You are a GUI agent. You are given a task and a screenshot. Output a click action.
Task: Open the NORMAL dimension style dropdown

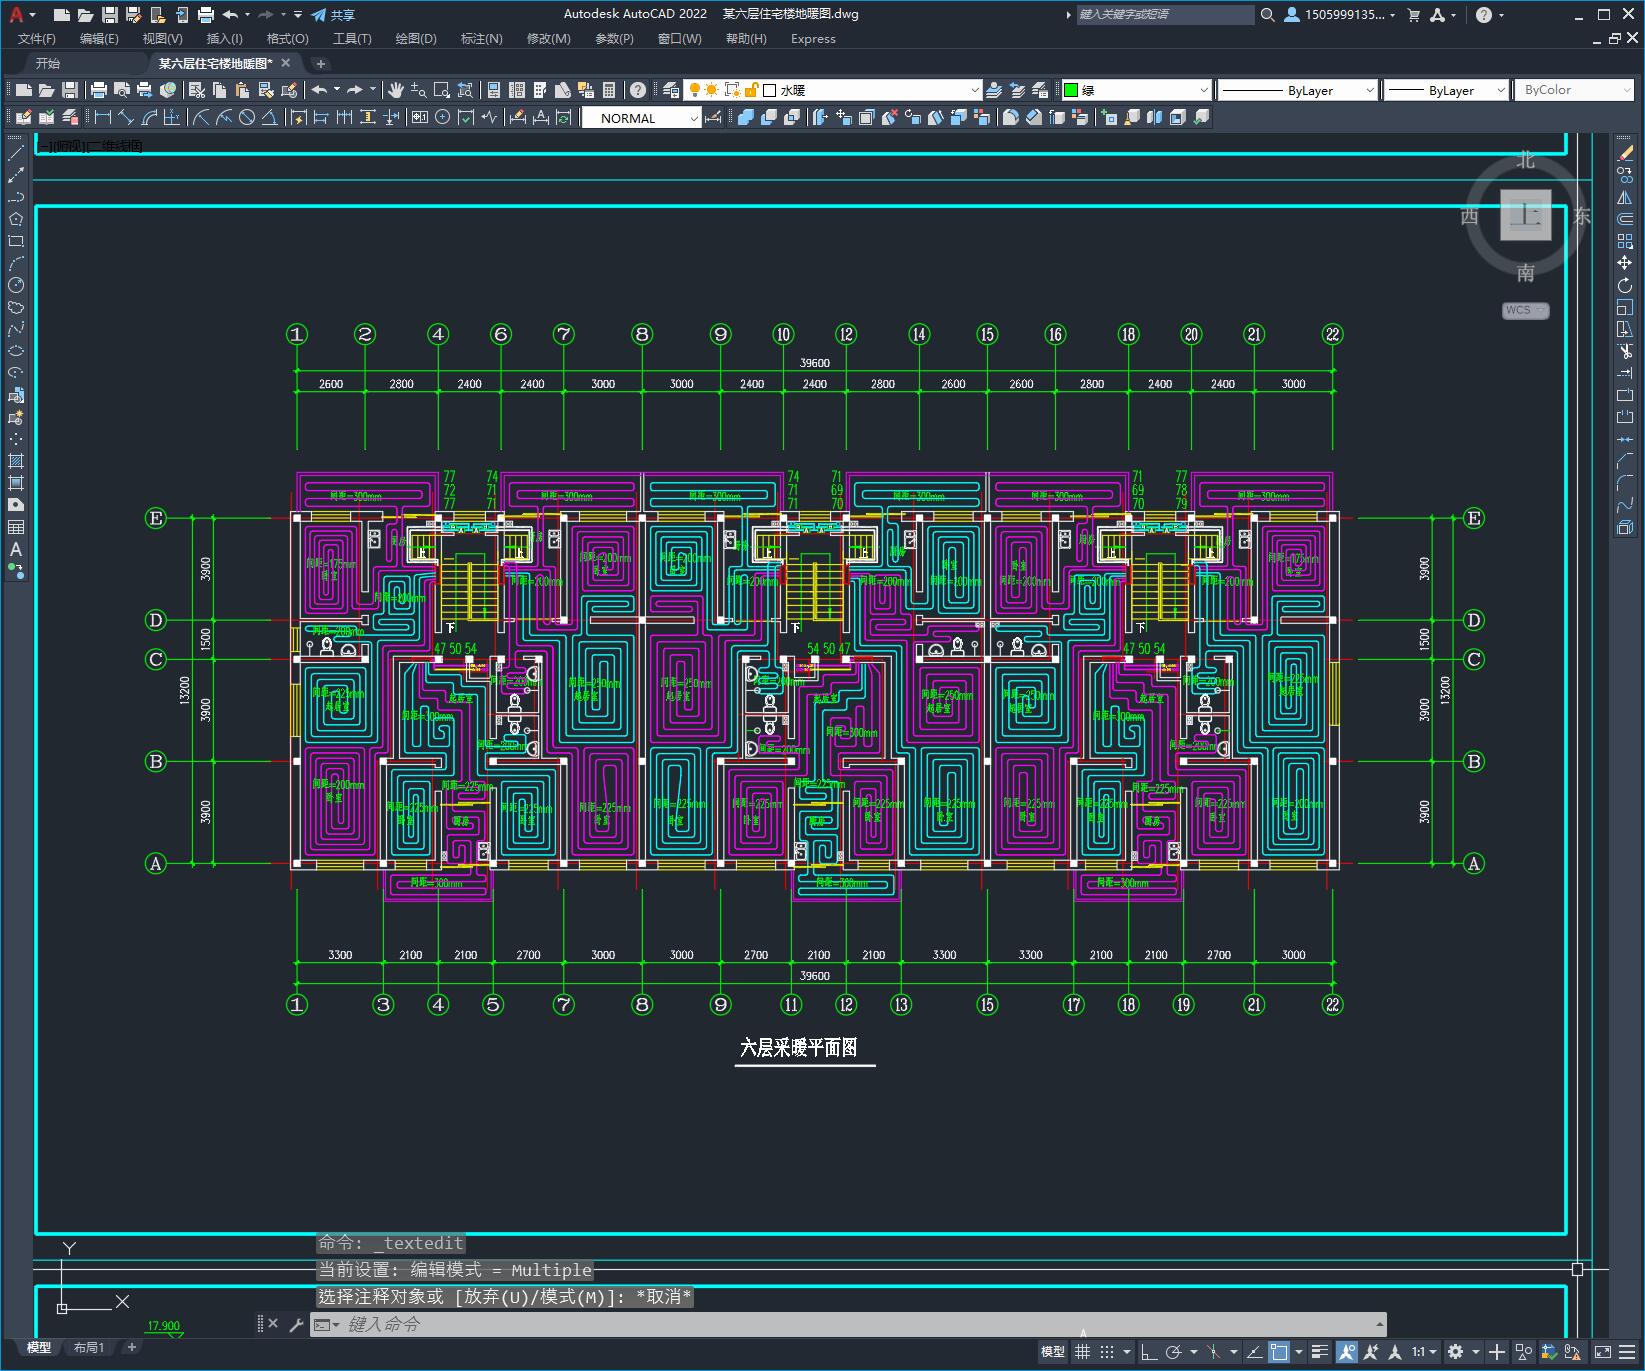pos(693,118)
